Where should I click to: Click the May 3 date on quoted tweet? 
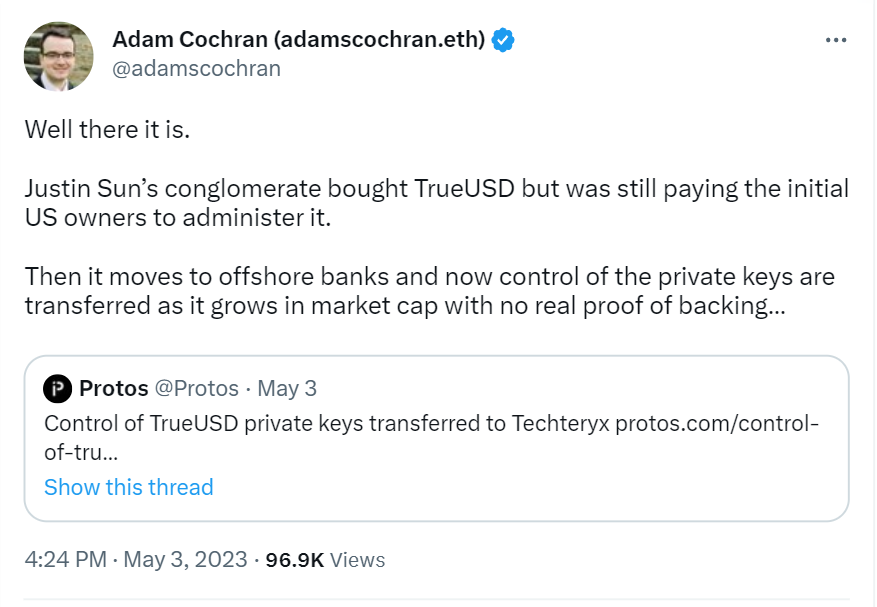[x=289, y=389]
